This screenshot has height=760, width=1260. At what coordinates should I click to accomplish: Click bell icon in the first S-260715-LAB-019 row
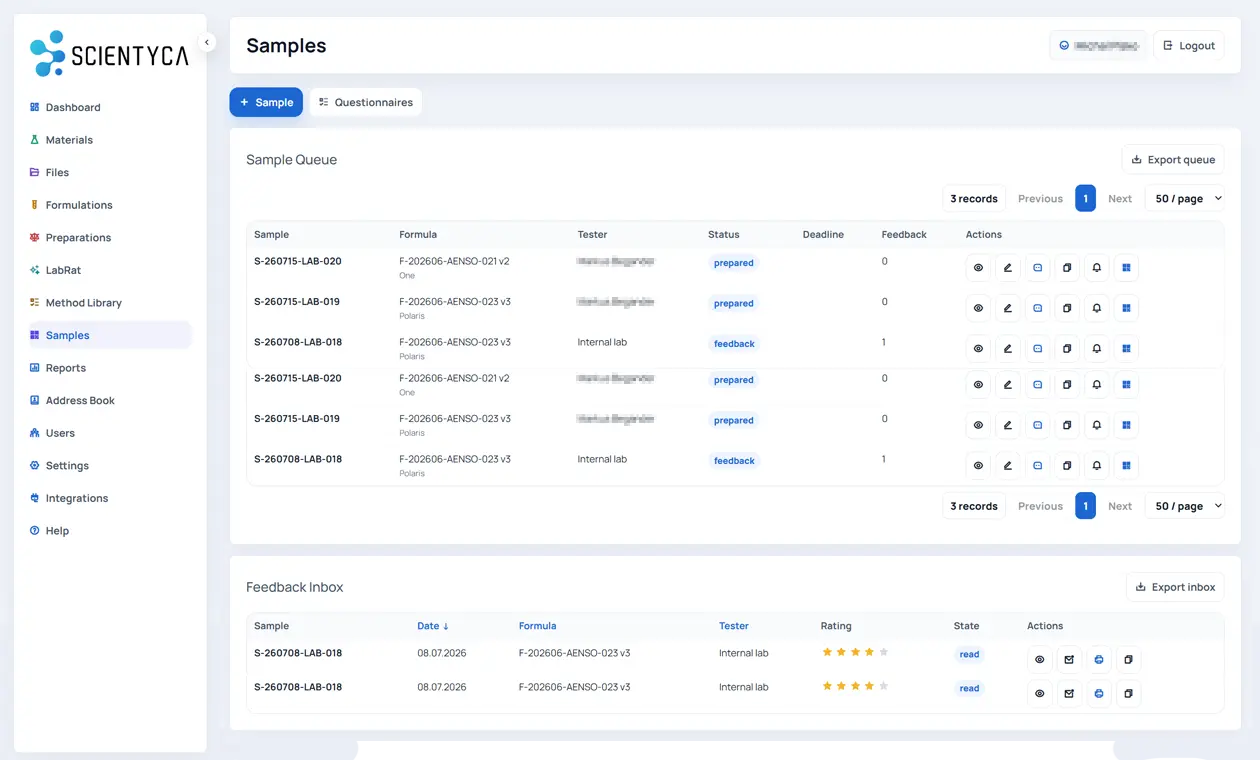1097,308
